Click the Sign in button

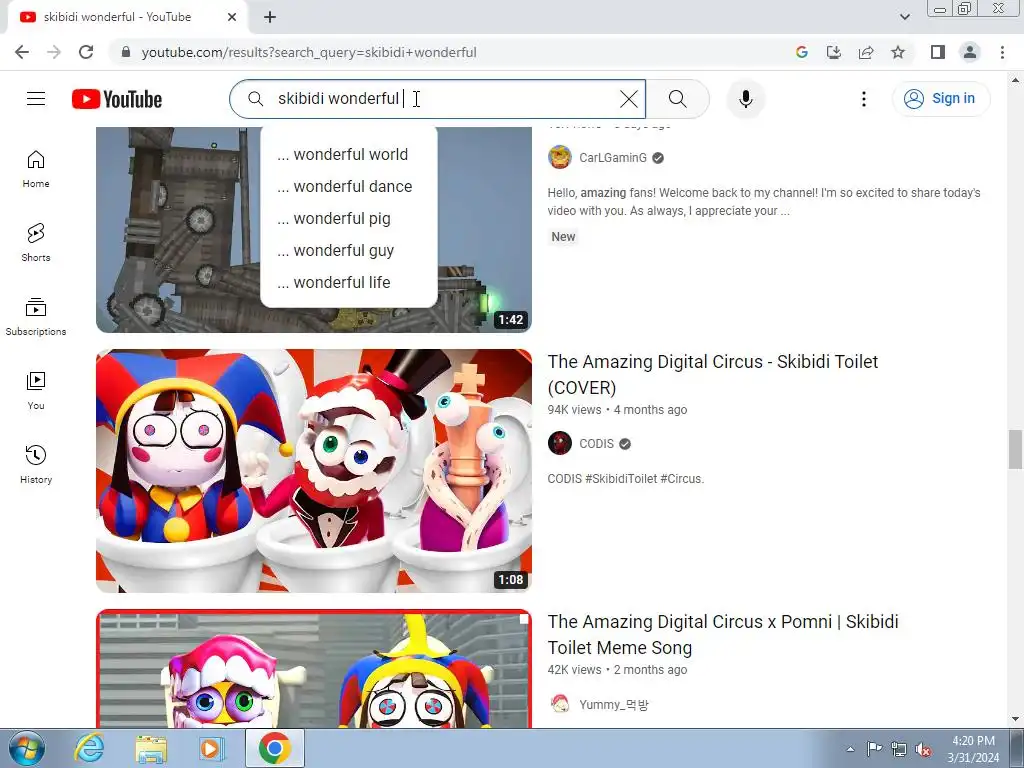click(941, 99)
